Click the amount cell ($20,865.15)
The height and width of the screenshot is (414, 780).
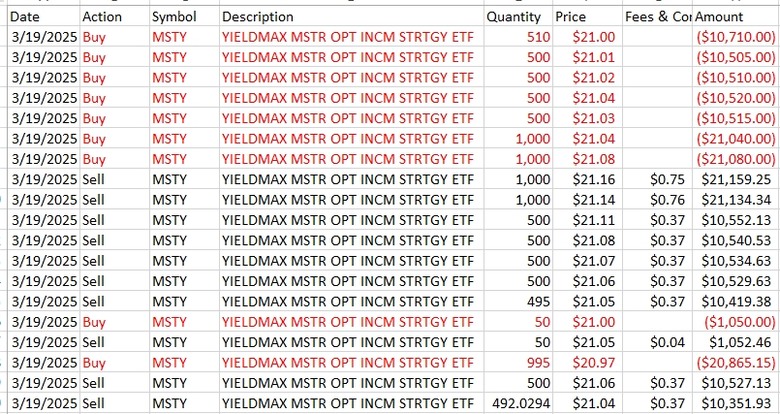tap(736, 363)
